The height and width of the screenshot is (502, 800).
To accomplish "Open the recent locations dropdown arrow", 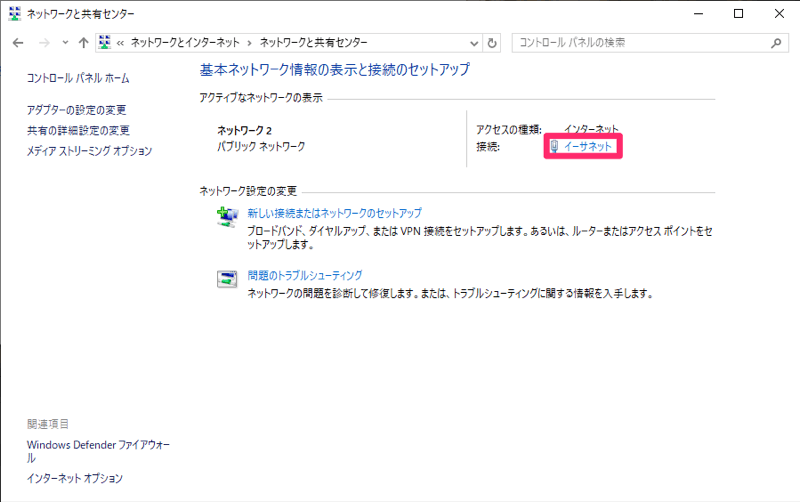I will 65,43.
